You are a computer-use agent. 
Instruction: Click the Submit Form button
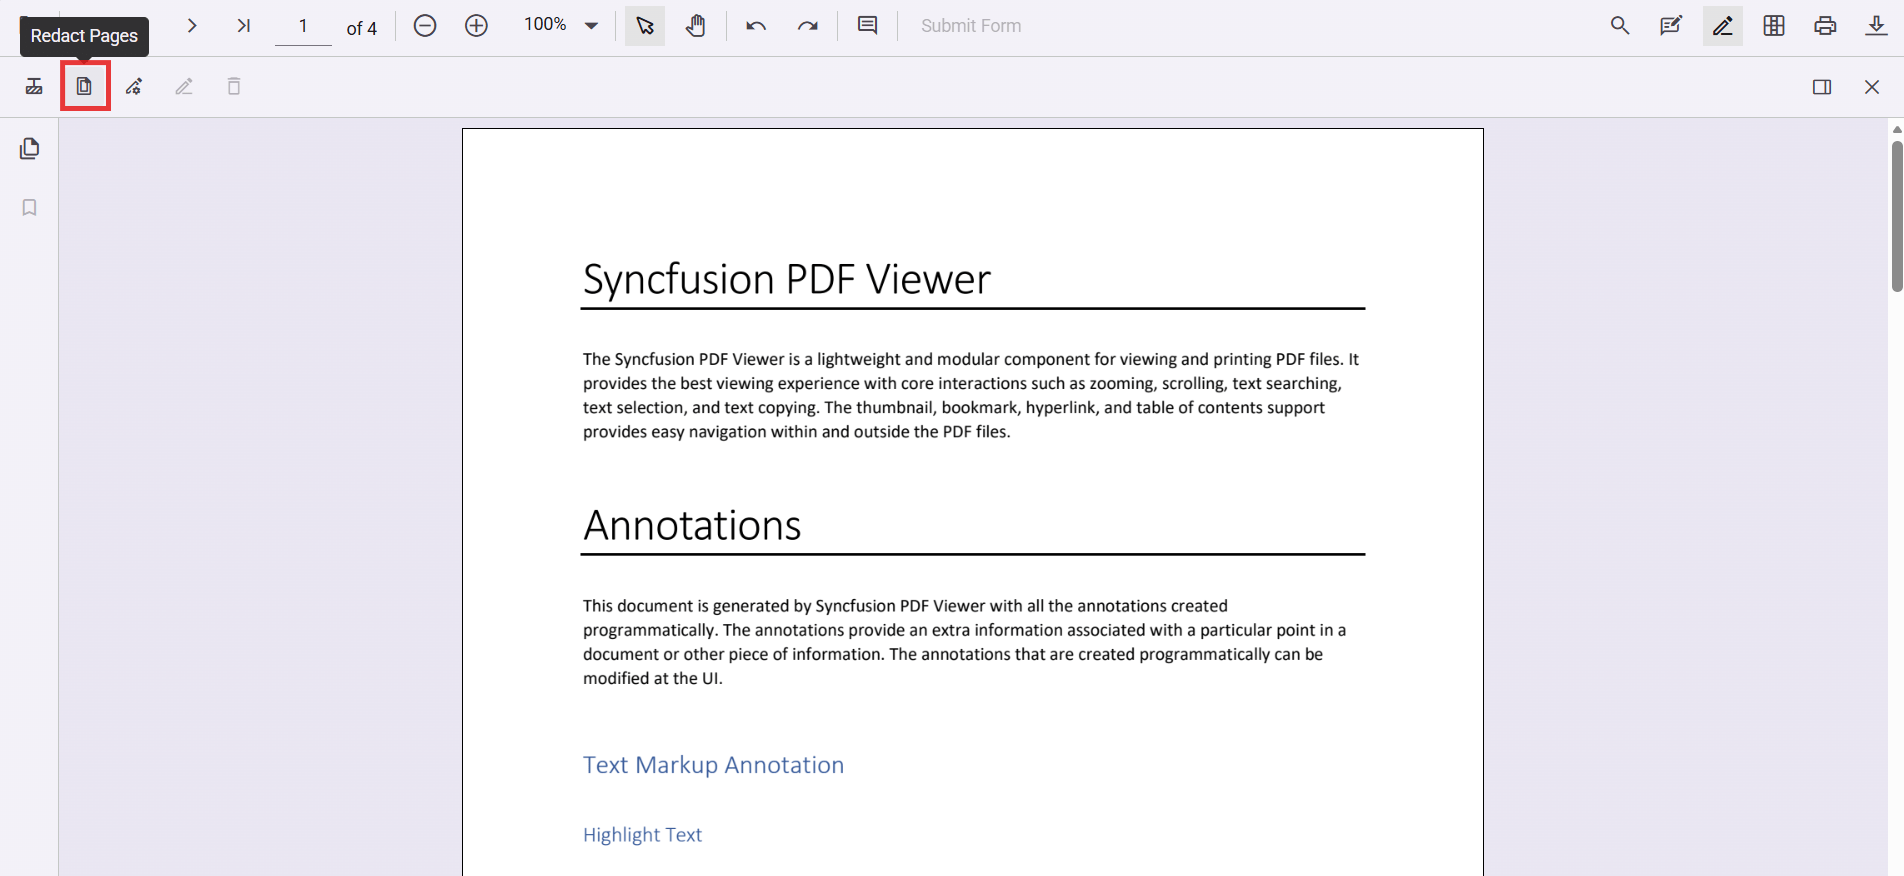coord(971,26)
